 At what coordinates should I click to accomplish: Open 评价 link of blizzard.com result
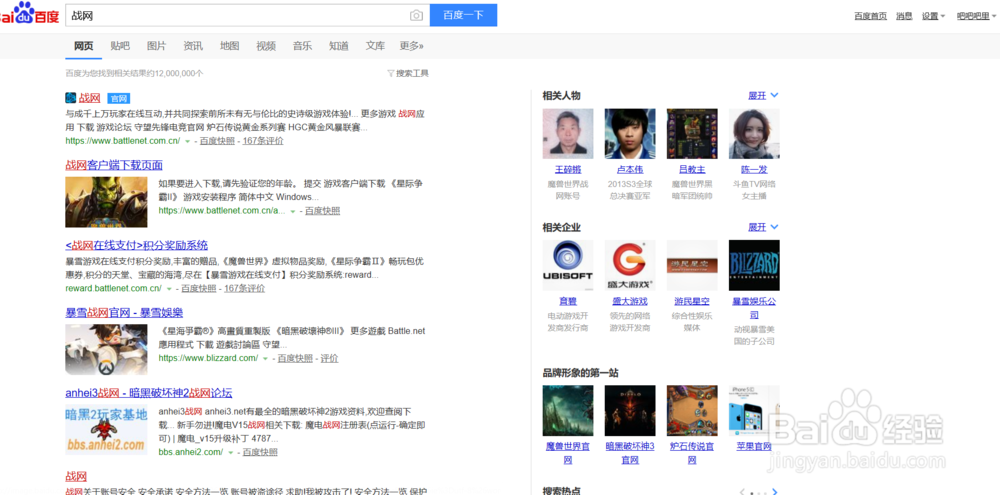(329, 358)
